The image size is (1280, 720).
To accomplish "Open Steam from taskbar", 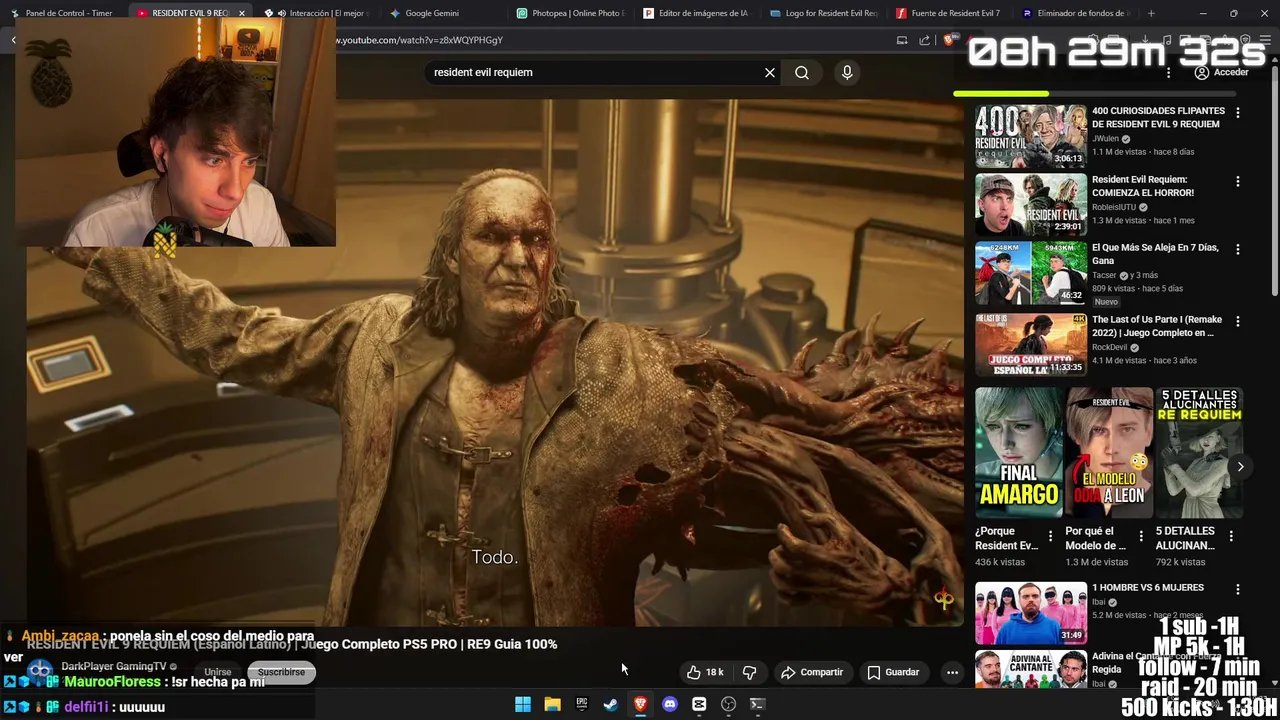I will click(611, 704).
